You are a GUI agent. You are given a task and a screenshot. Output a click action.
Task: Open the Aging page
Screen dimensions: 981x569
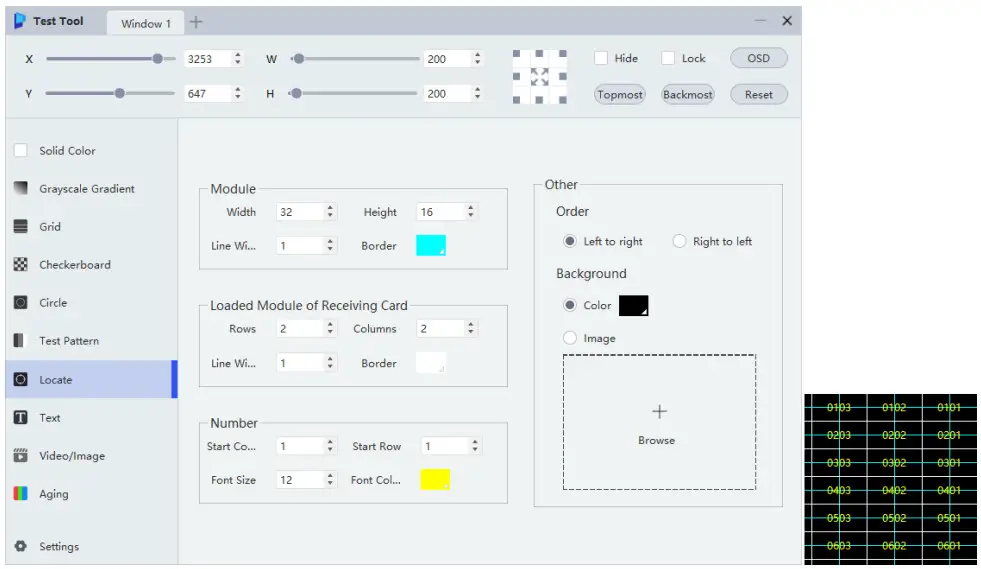click(x=91, y=493)
